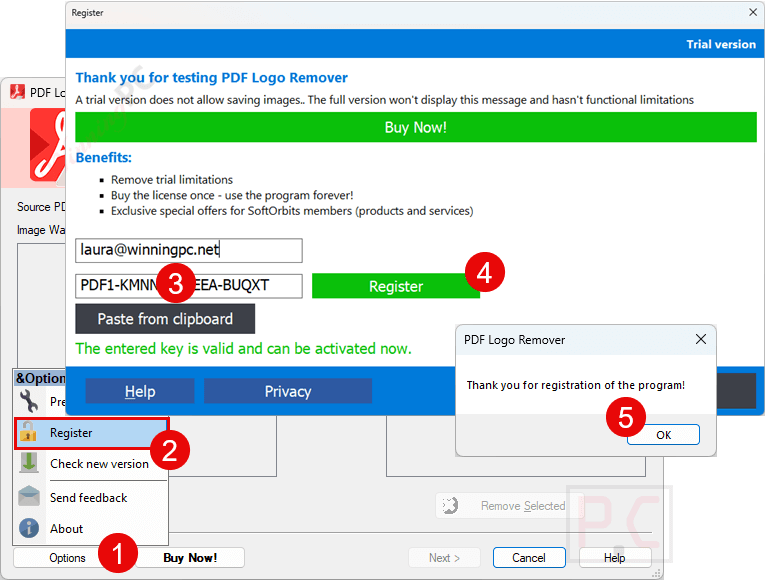
Task: Click the green Register button
Action: point(396,286)
